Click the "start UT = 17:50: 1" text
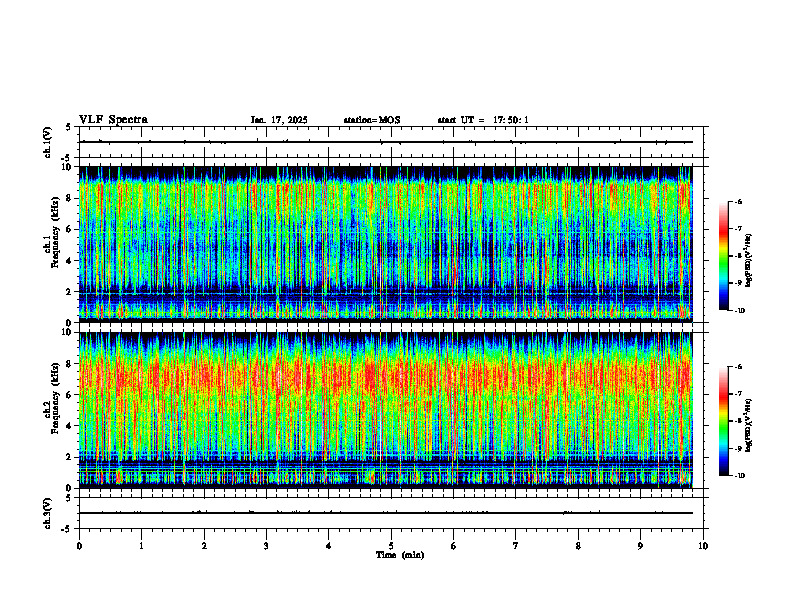 (x=483, y=120)
